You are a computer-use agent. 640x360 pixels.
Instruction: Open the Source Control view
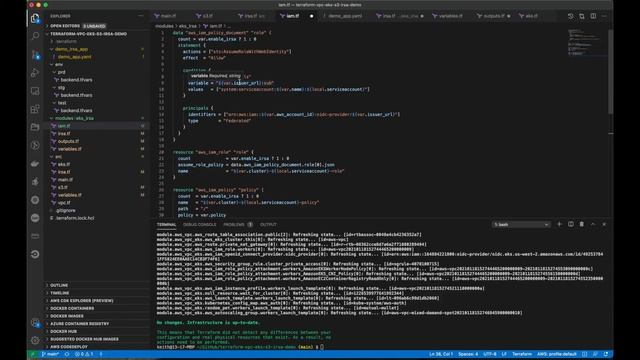(x=35, y=54)
